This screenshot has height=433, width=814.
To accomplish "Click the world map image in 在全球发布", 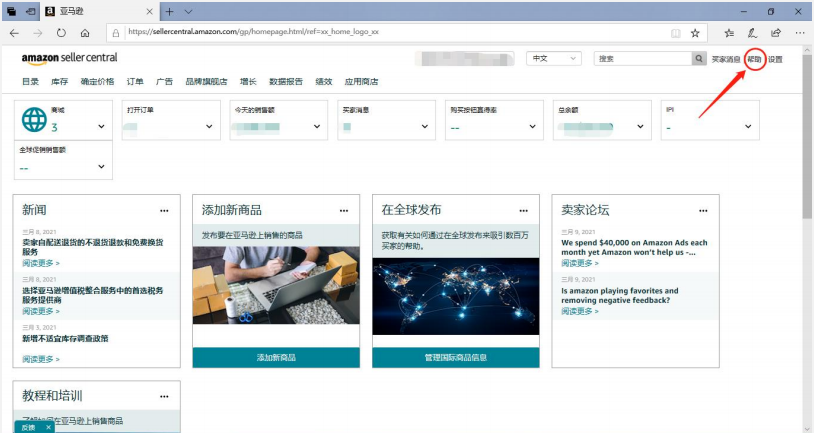I will [456, 296].
